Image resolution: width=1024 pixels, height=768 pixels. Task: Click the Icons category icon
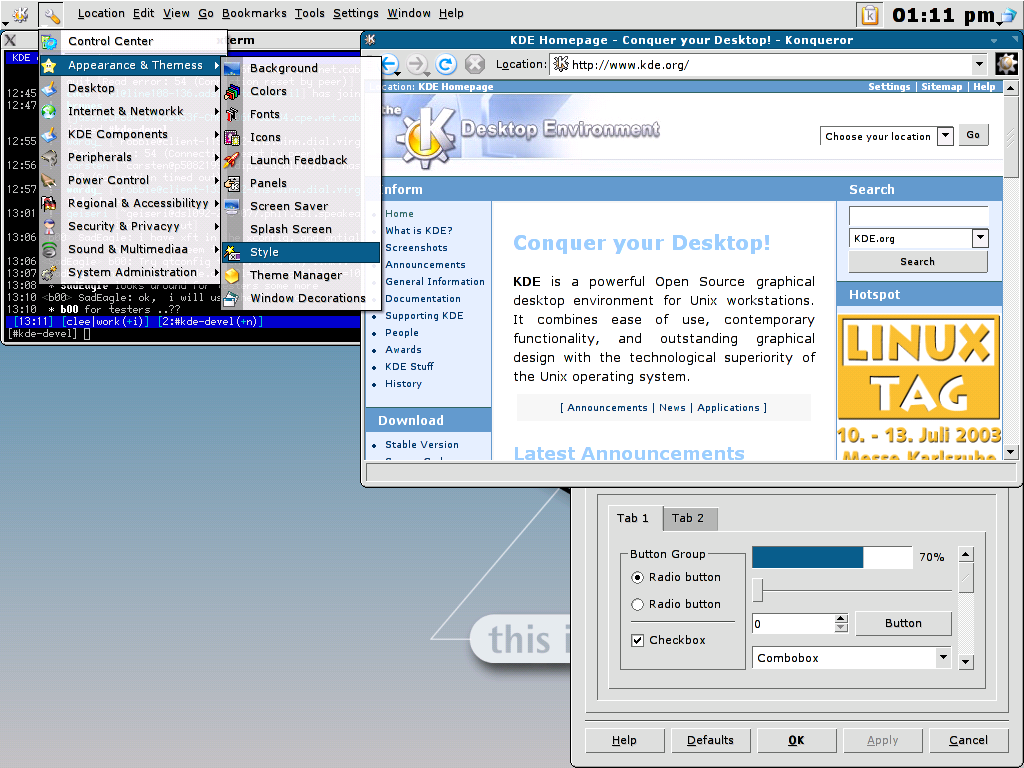[x=232, y=138]
